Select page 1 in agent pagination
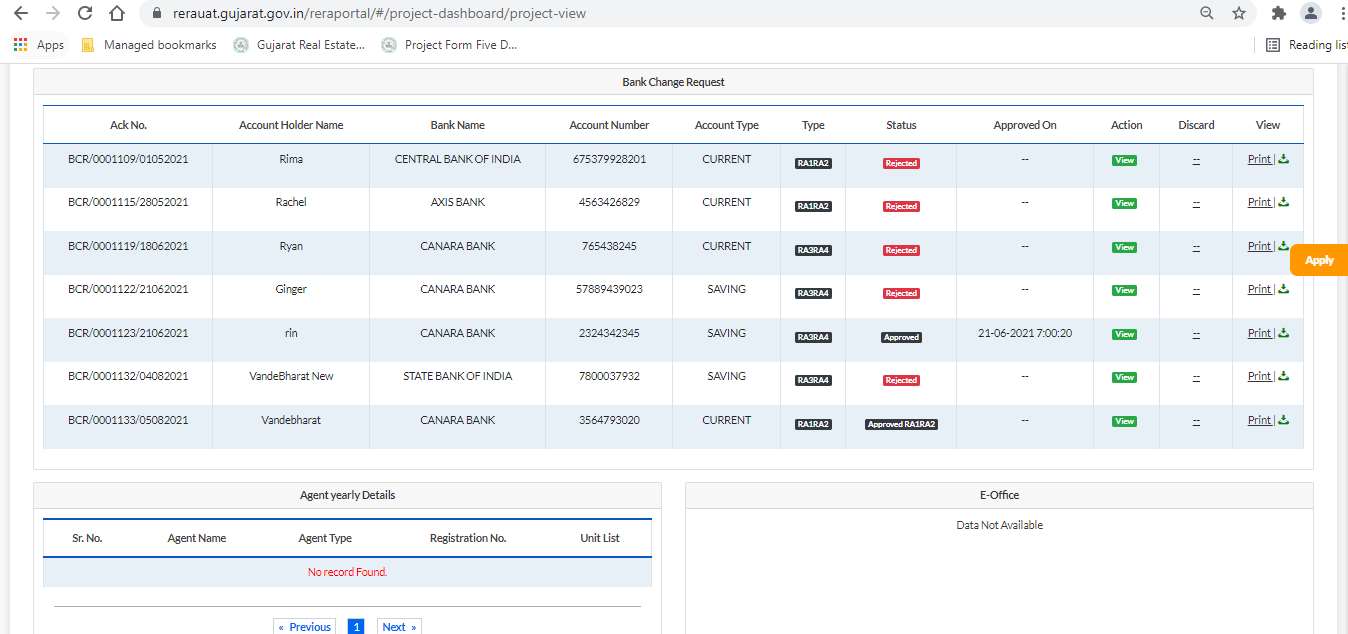The height and width of the screenshot is (634, 1348). 356,627
